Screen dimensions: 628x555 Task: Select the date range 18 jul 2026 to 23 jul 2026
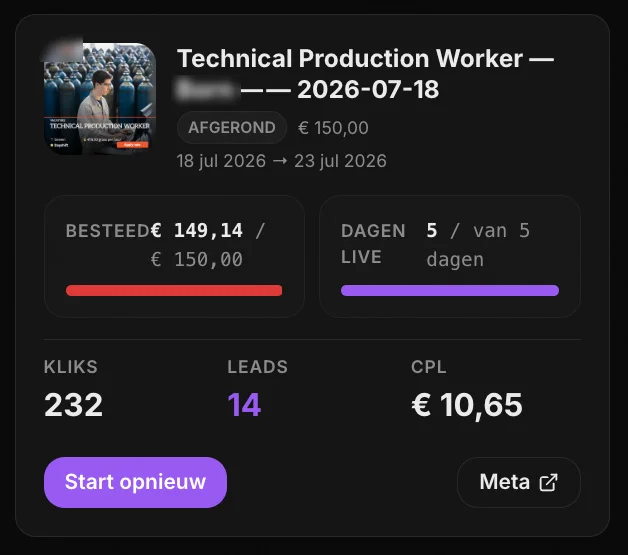tap(282, 161)
